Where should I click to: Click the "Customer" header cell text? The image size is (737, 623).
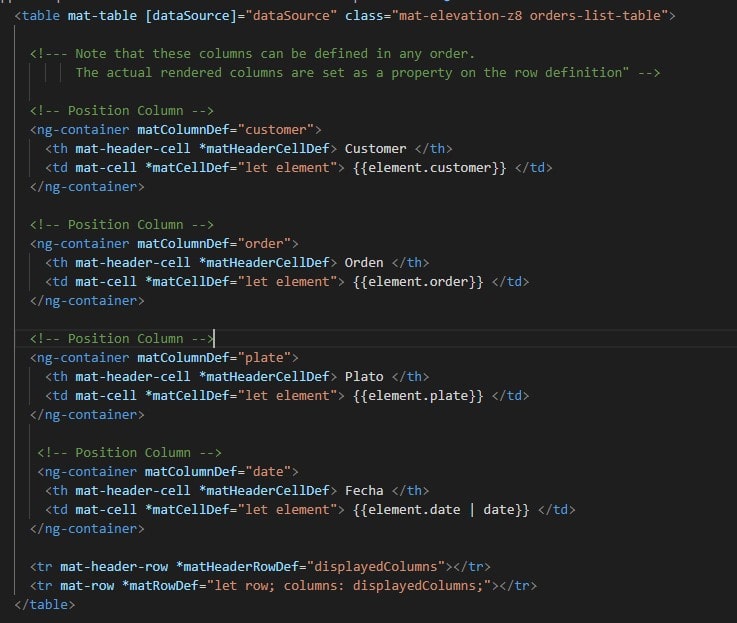pos(375,148)
